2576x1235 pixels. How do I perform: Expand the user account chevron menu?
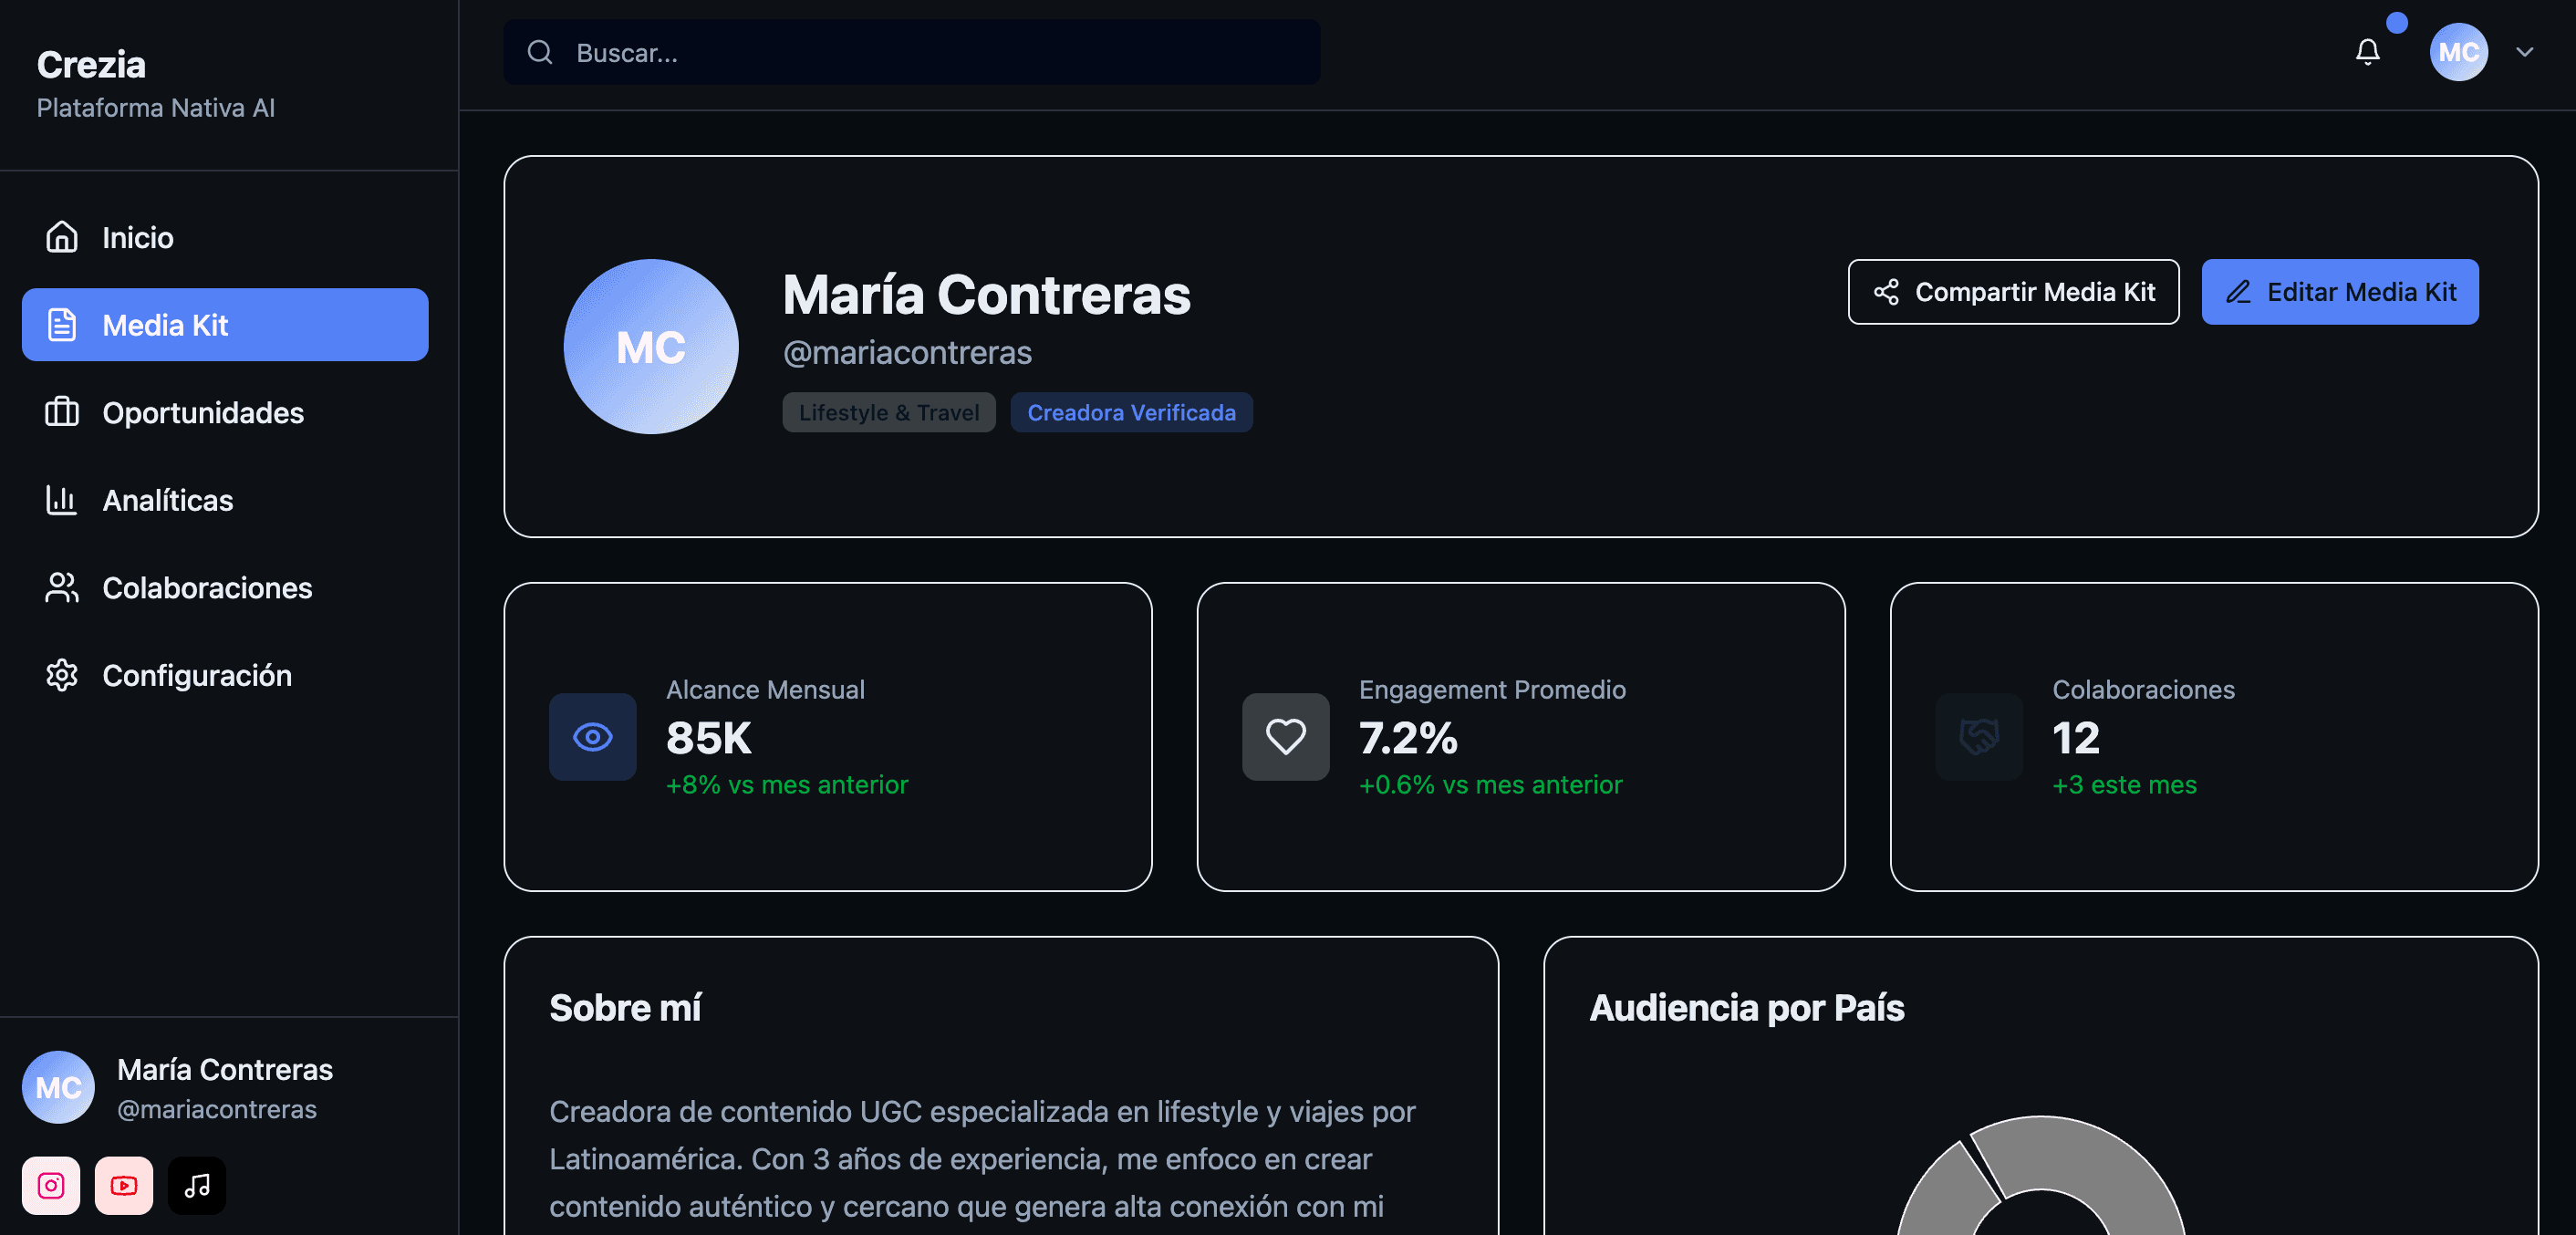pos(2524,52)
